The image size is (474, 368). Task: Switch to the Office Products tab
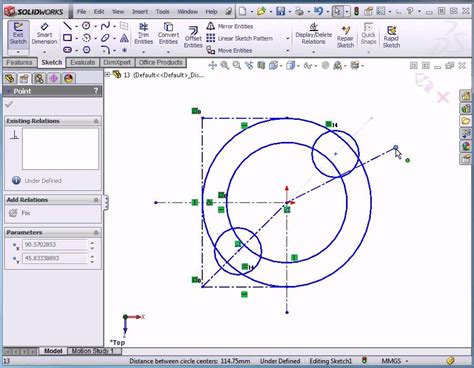click(x=160, y=62)
